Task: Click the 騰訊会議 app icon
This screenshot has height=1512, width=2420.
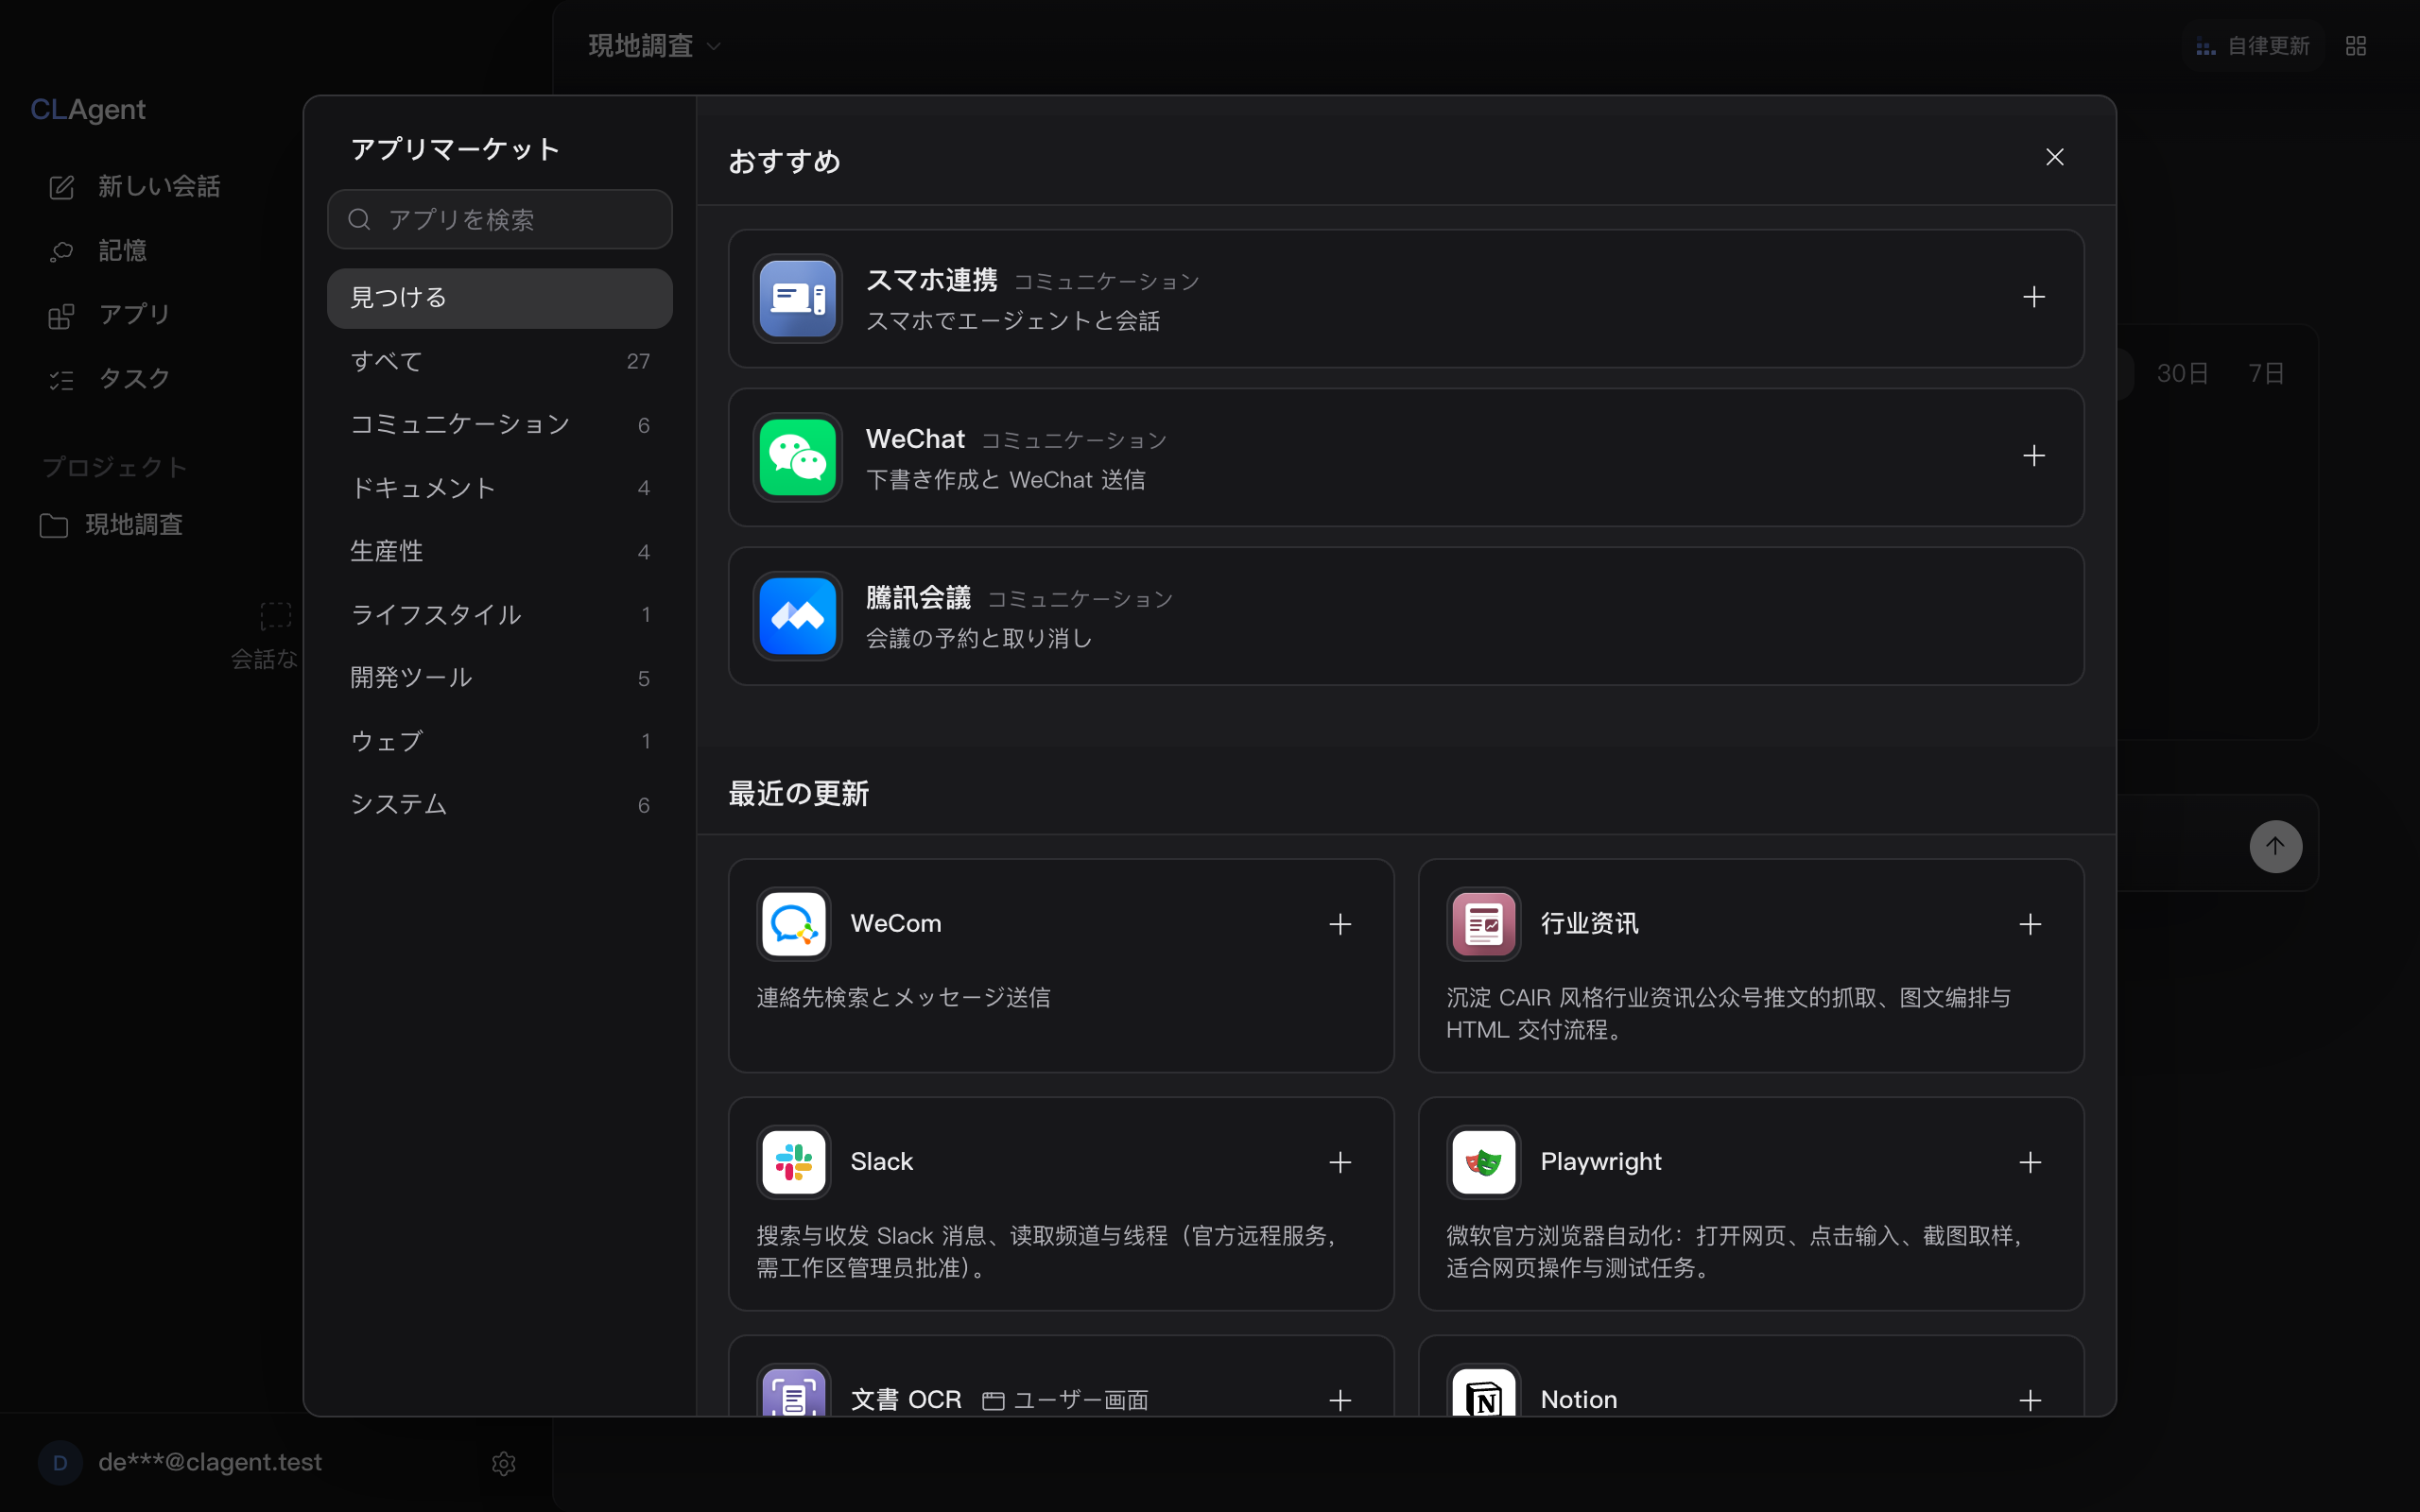Action: (797, 616)
